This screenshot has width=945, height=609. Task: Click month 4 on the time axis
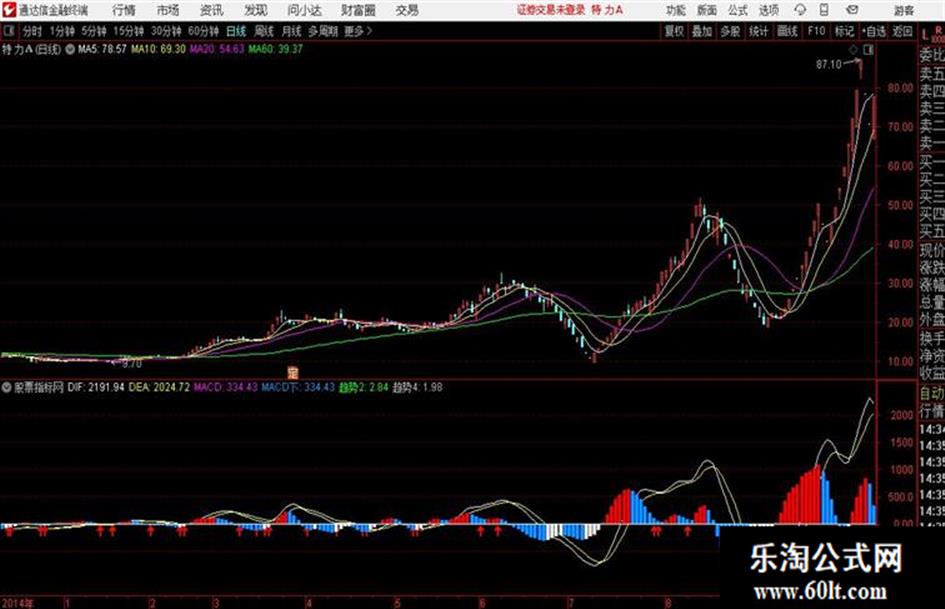pyautogui.click(x=309, y=603)
